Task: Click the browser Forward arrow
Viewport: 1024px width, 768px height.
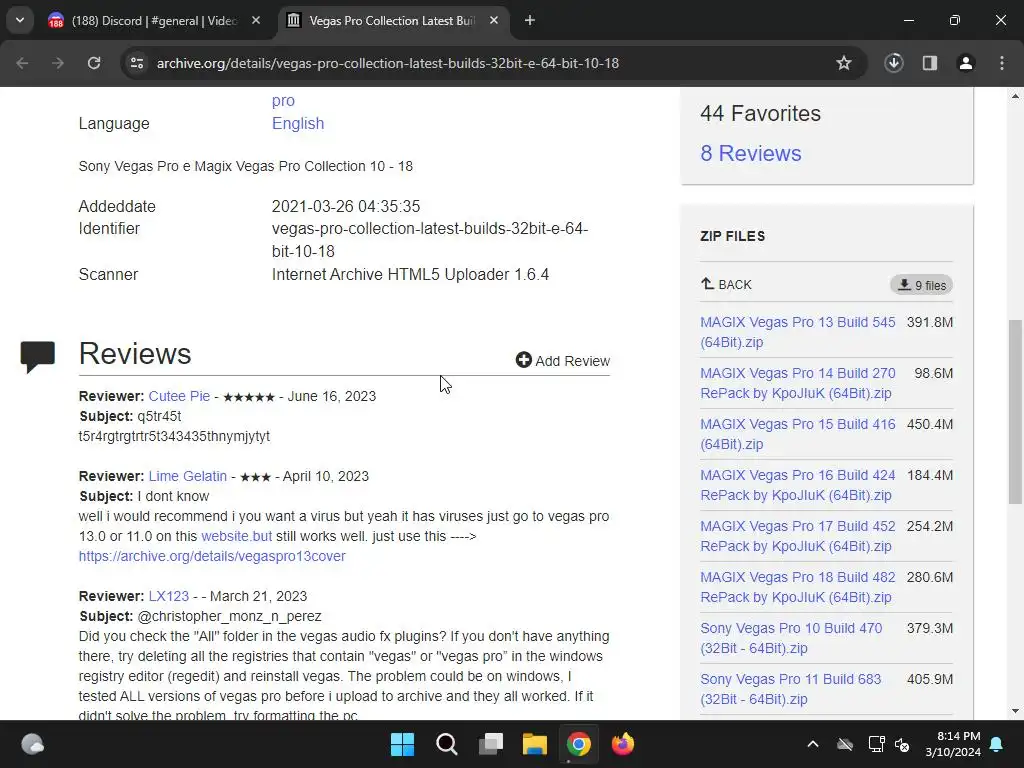Action: (58, 63)
